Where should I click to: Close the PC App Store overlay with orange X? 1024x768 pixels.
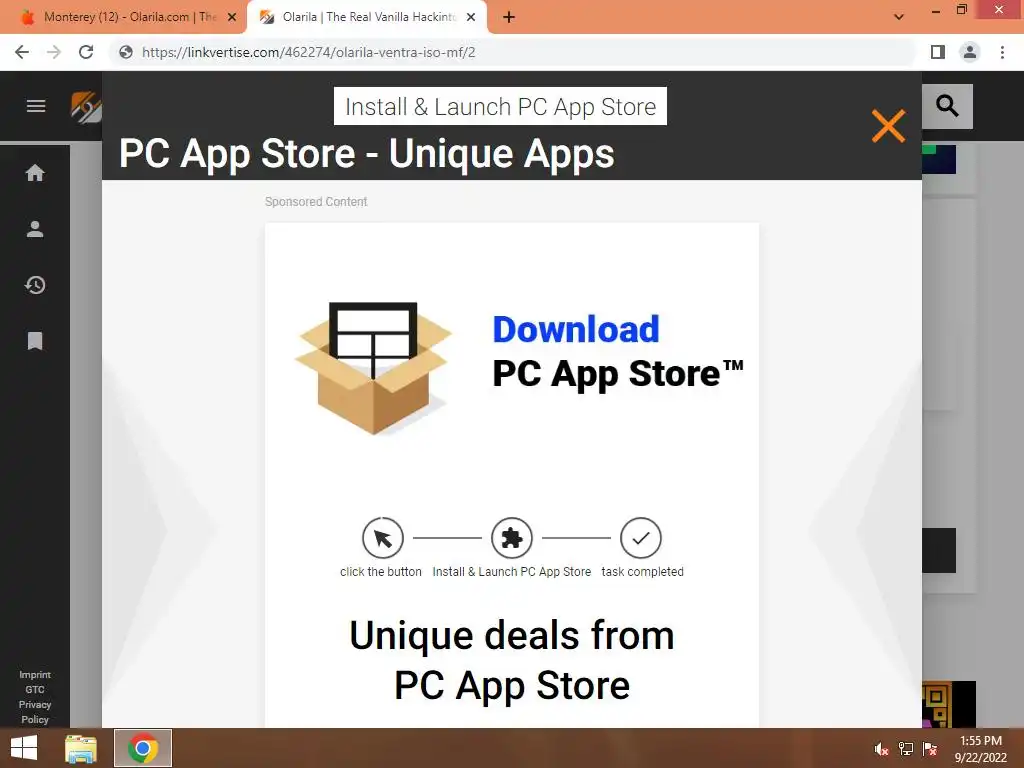point(888,125)
